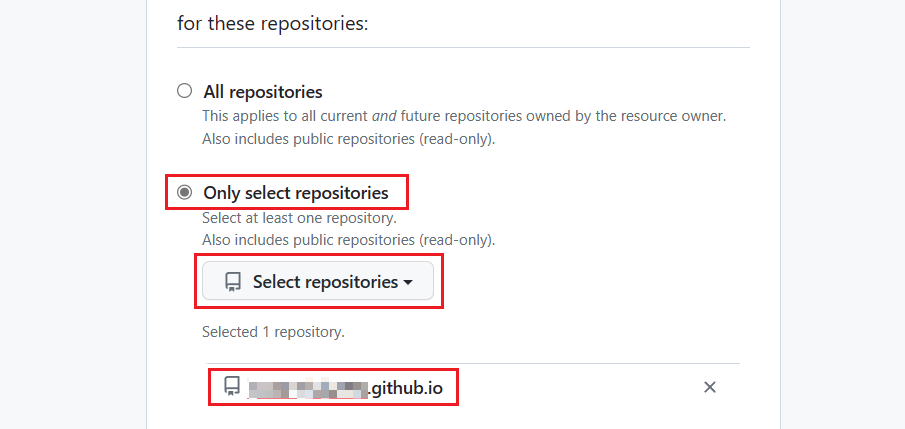This screenshot has width=905, height=429.
Task: Click the "Selected 1 repository." status text
Action: pos(273,330)
